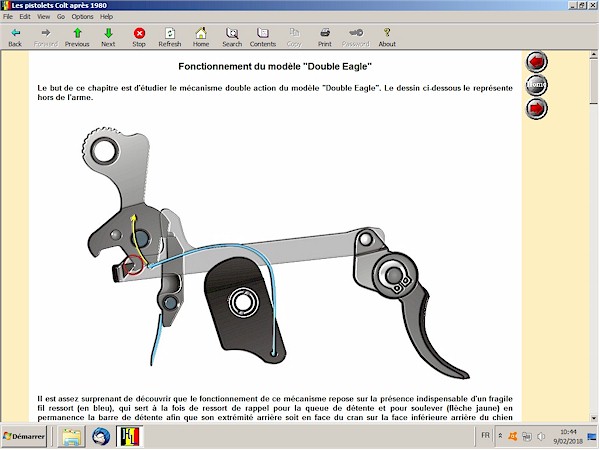The height and width of the screenshot is (450, 600).
Task: Open the Go menu
Action: click(60, 17)
